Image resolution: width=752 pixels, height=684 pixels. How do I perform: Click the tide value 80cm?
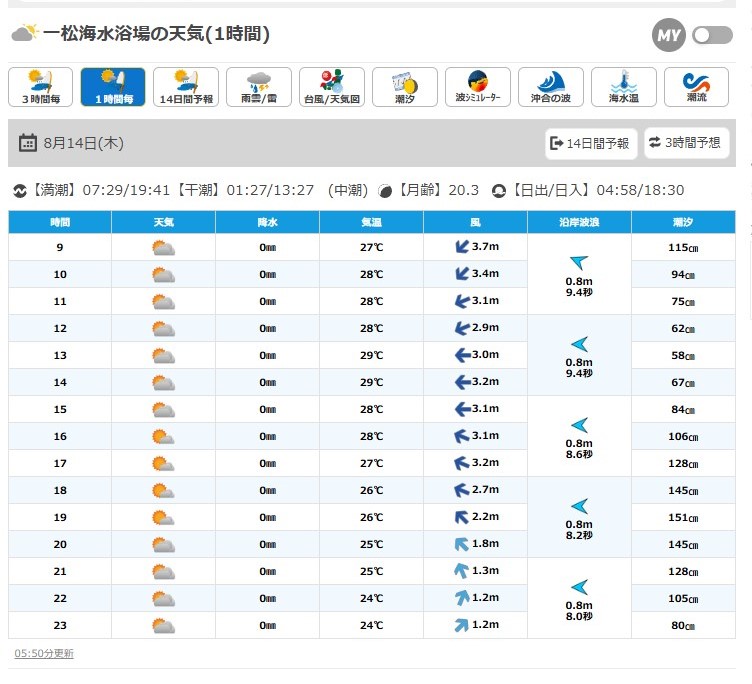683,625
